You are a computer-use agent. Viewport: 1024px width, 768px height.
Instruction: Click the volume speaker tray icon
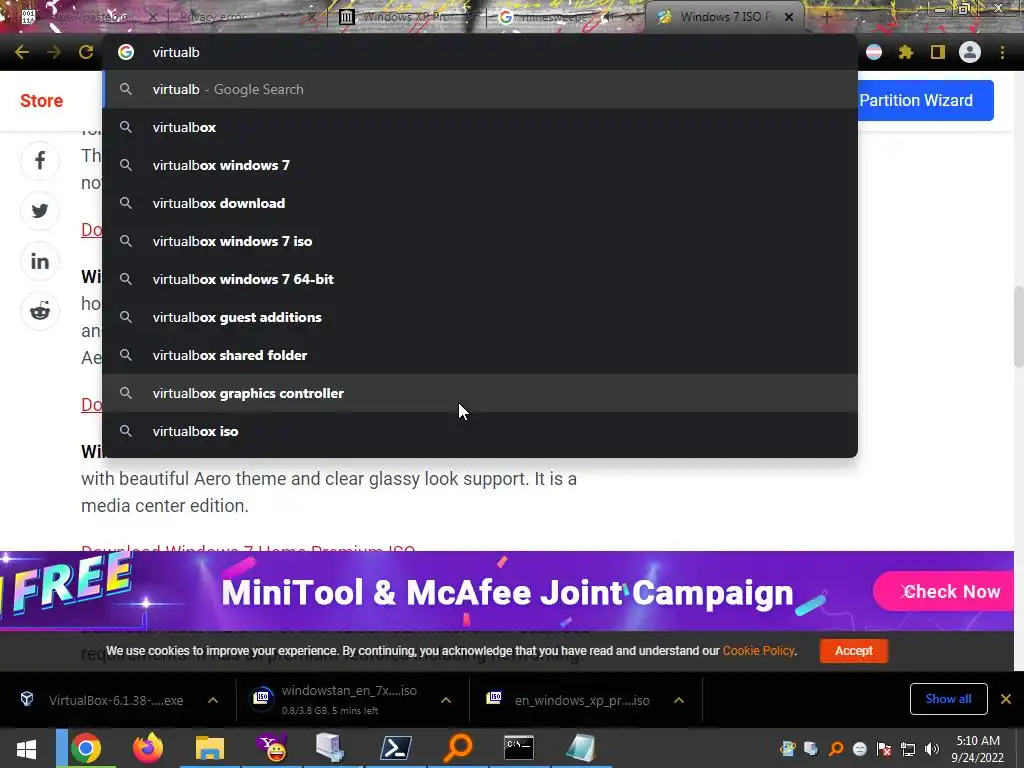(x=932, y=749)
